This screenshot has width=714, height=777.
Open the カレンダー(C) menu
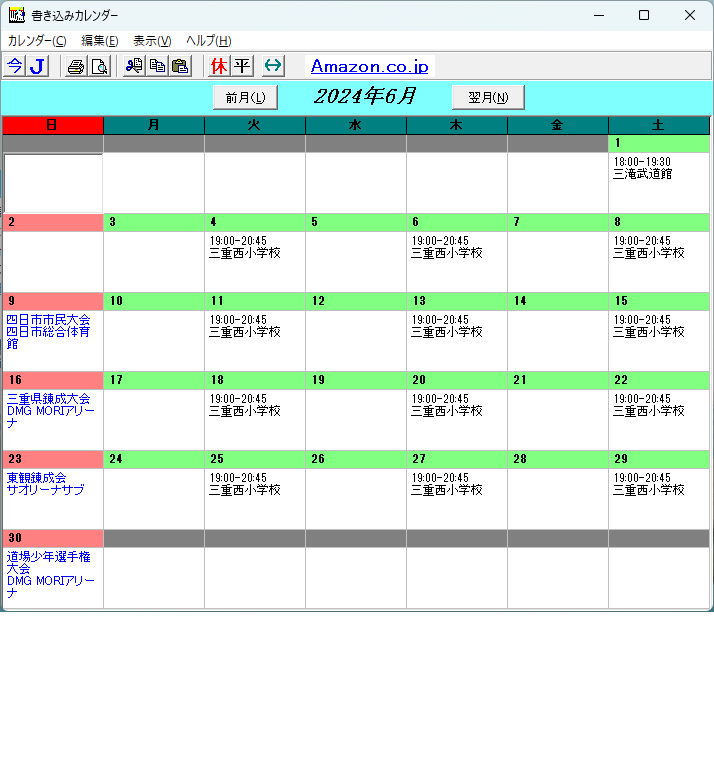pos(37,41)
